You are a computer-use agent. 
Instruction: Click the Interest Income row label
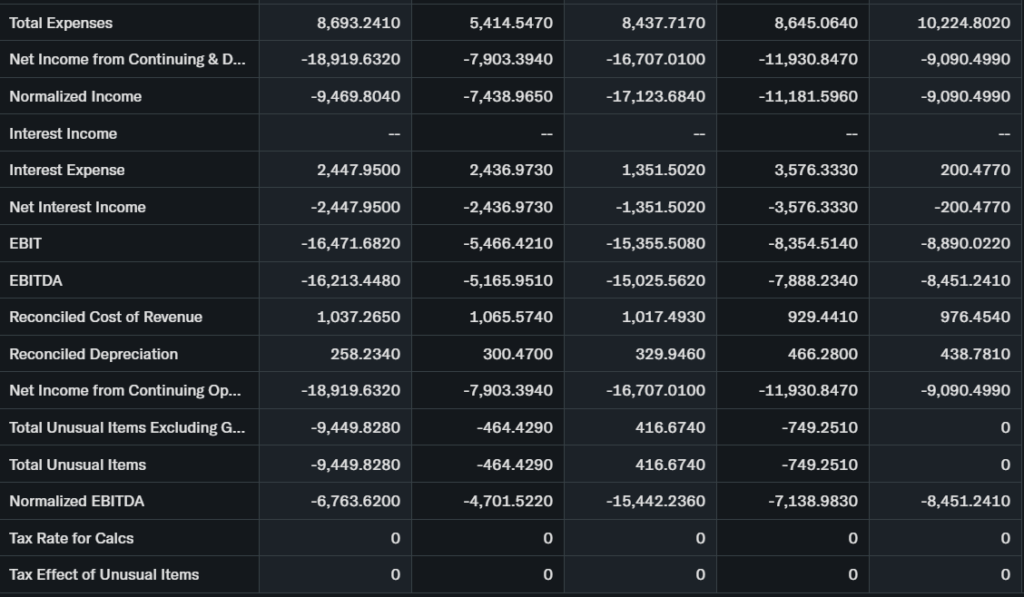click(x=63, y=134)
